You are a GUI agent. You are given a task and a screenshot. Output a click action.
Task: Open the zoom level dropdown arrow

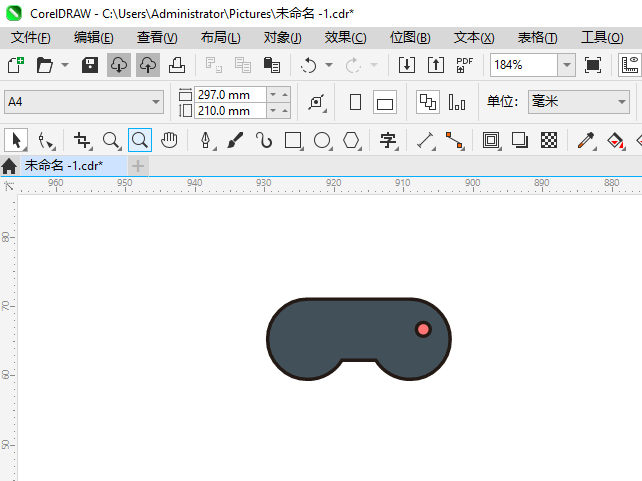(567, 65)
